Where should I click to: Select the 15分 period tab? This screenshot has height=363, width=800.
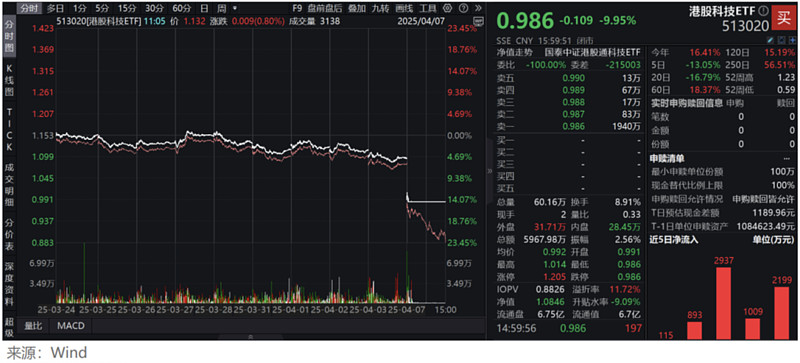[126, 9]
